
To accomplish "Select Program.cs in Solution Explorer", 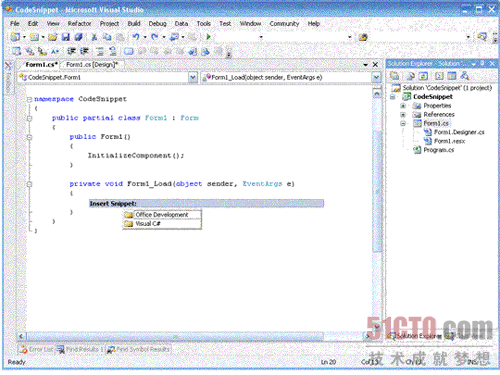I will pos(439,150).
